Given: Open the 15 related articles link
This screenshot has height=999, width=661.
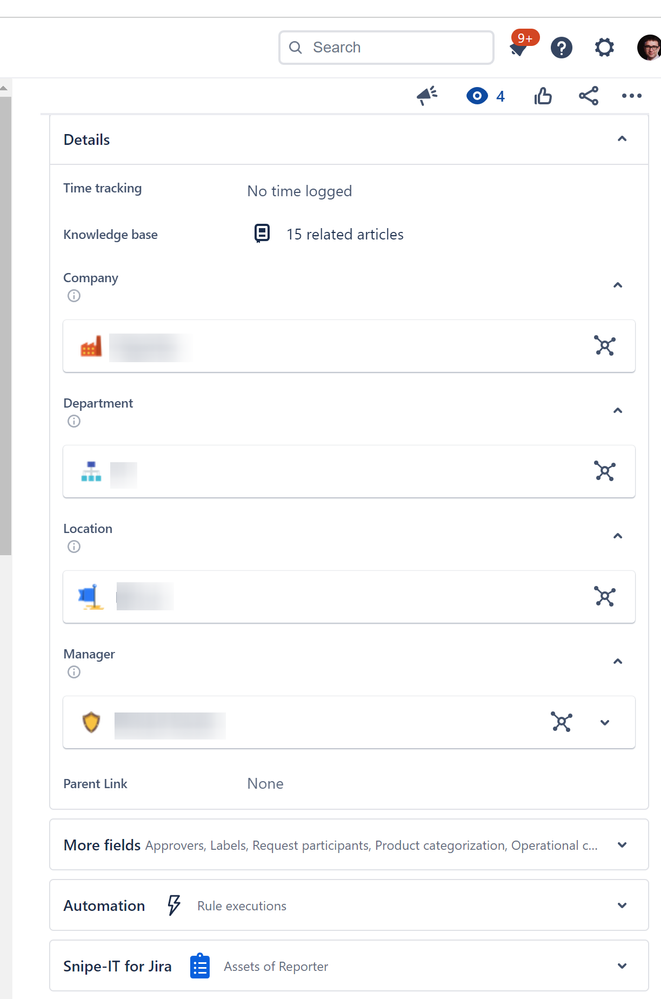Looking at the screenshot, I should [344, 234].
